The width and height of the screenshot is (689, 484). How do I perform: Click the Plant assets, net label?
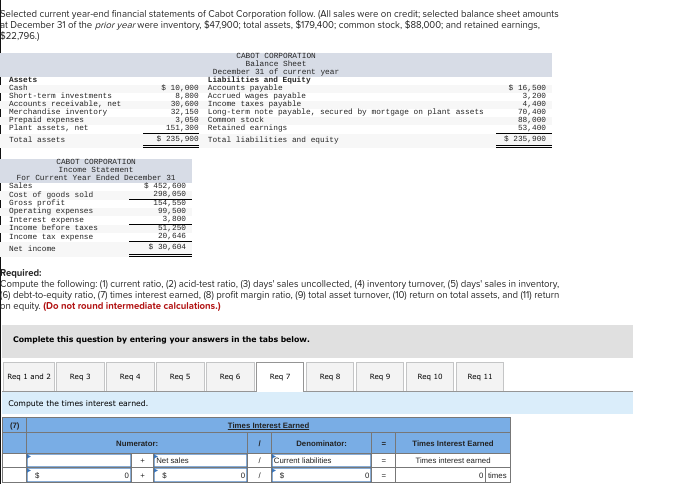(48, 127)
